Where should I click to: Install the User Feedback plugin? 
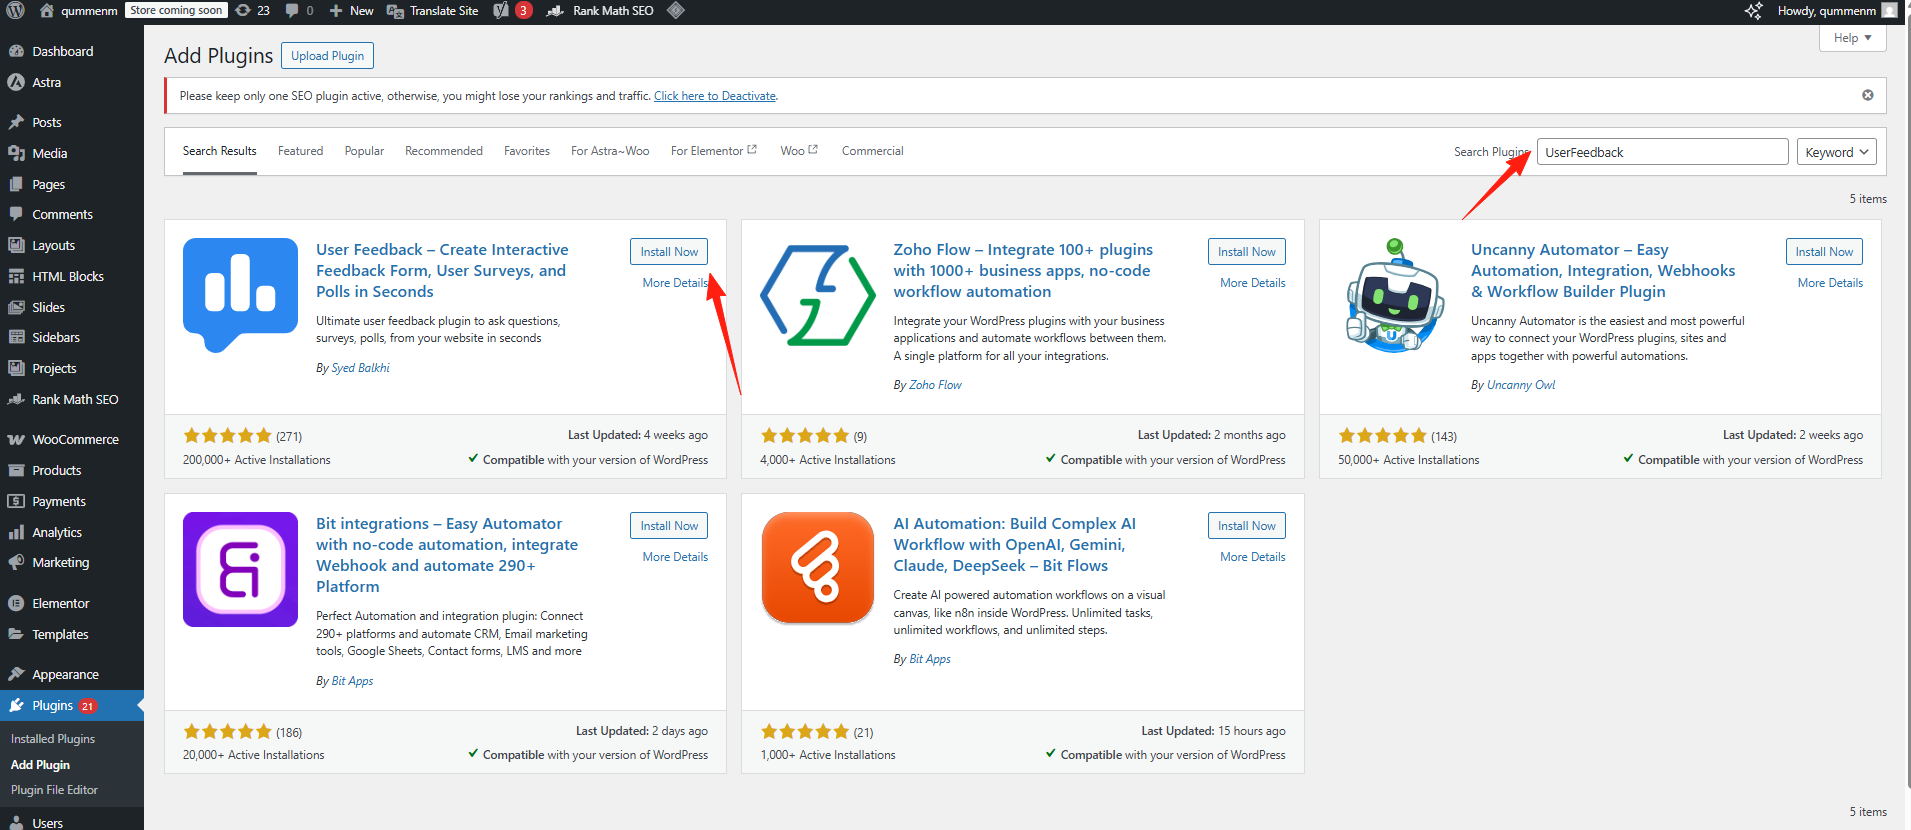click(669, 252)
